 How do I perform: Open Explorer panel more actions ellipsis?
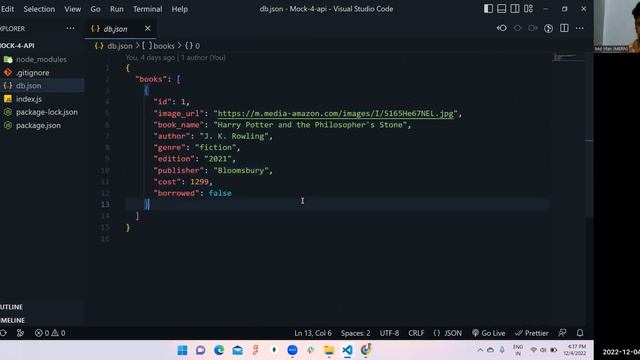70,28
